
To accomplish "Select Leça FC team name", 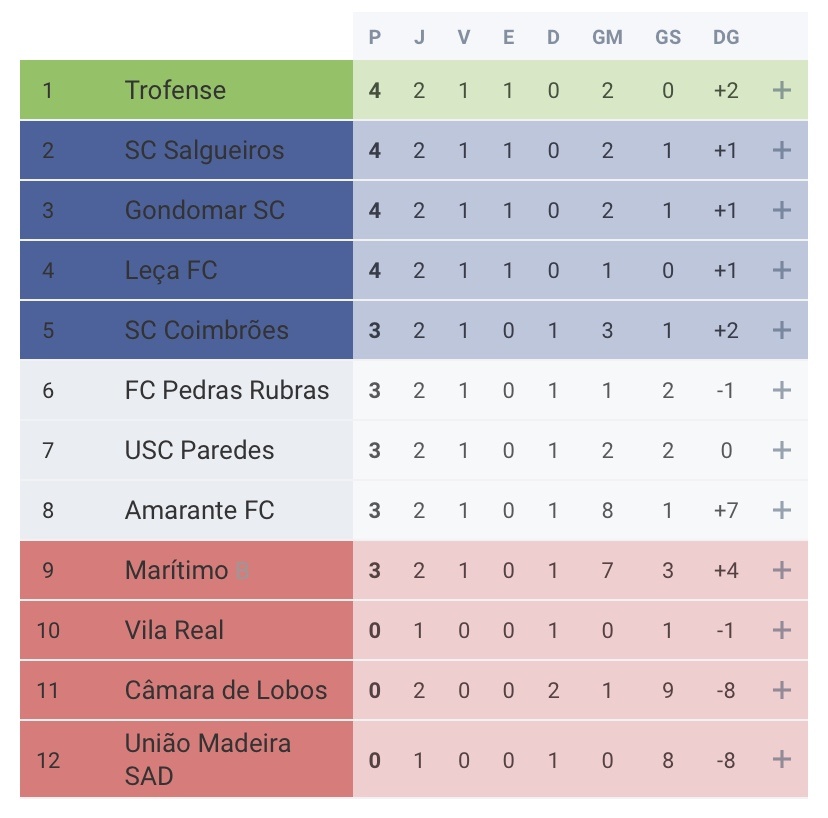I will [171, 270].
